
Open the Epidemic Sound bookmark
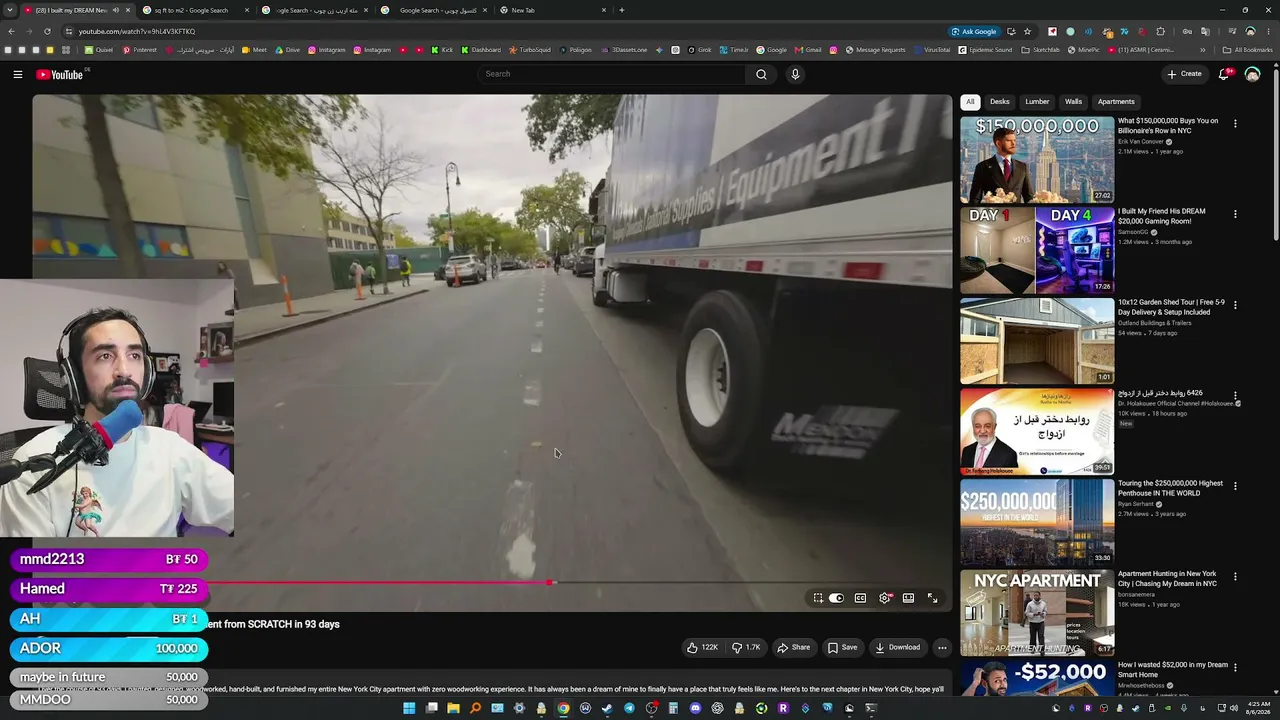(984, 50)
